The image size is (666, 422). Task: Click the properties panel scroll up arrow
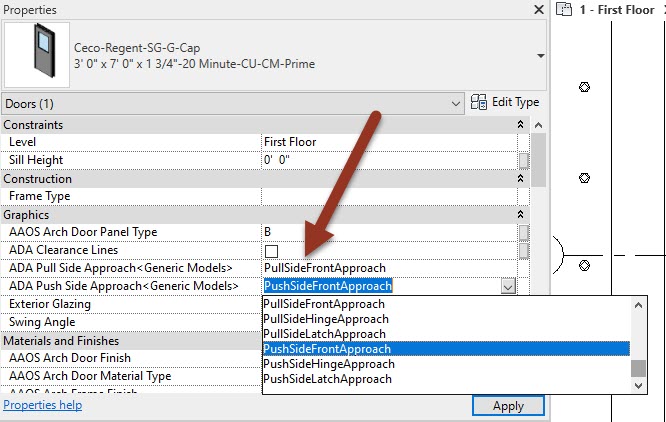(538, 125)
